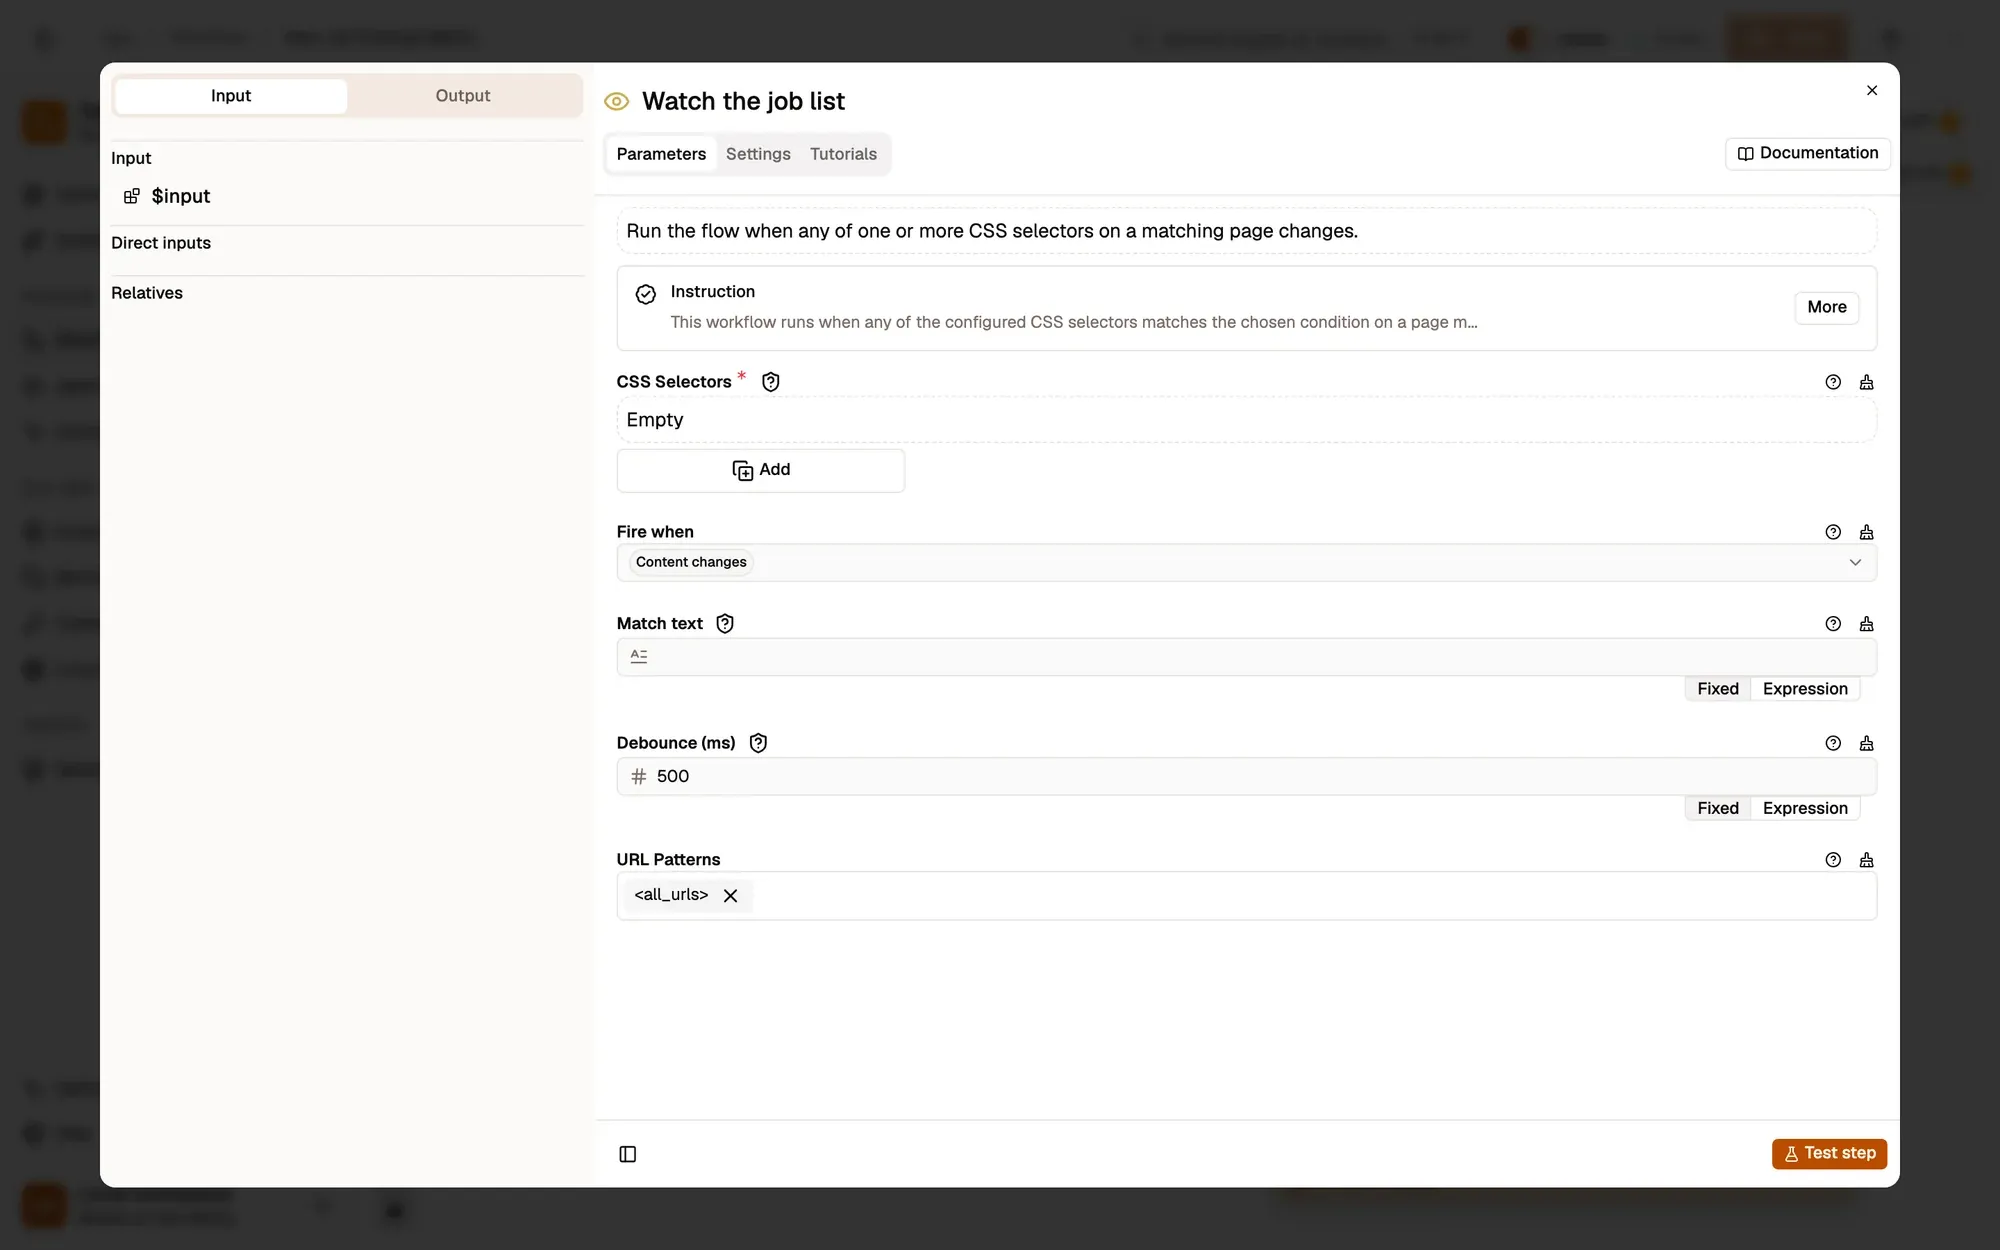Click the plug icon on CSS Selectors row
This screenshot has width=2000, height=1250.
(1866, 382)
